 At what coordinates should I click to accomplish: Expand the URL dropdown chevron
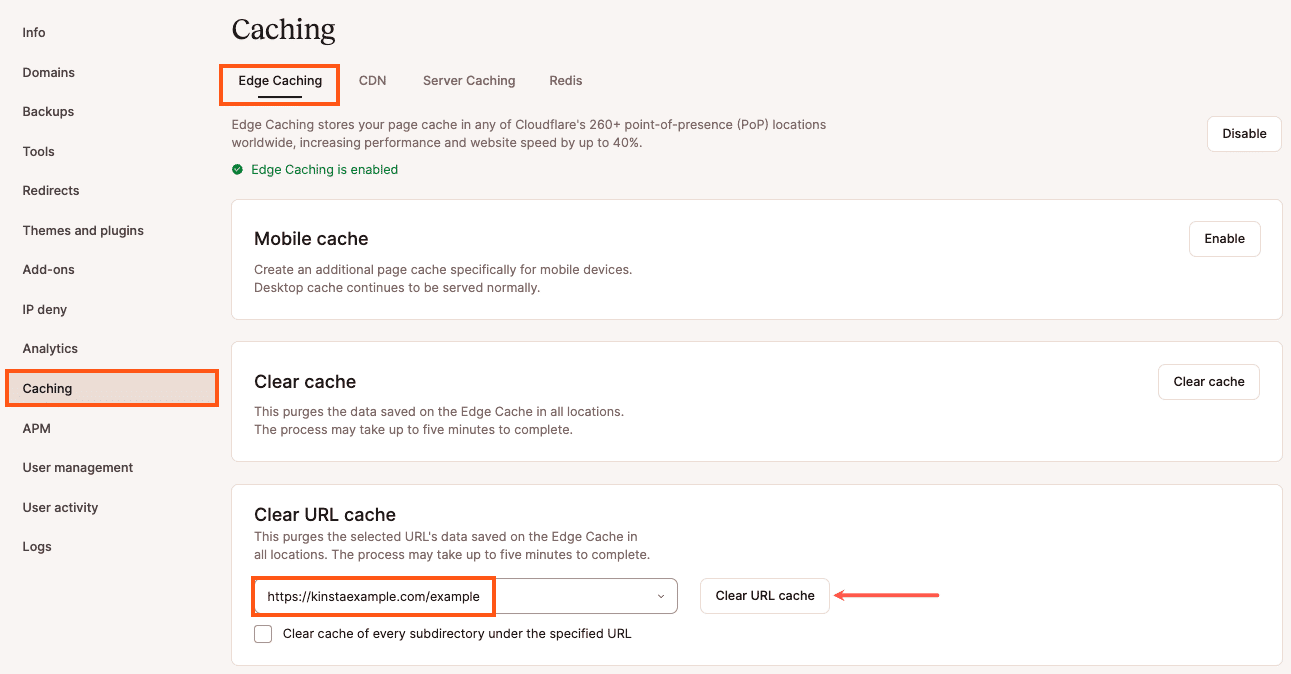pyautogui.click(x=660, y=596)
